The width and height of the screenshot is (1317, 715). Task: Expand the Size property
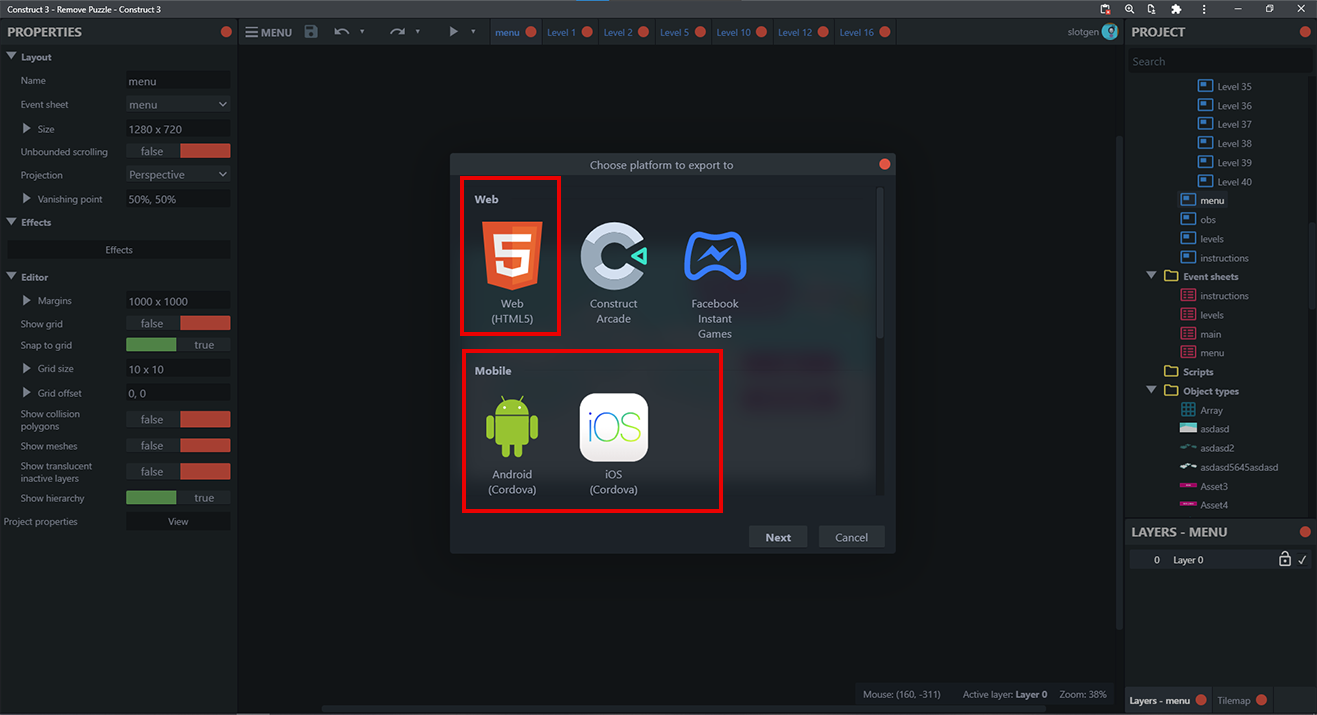[27, 129]
